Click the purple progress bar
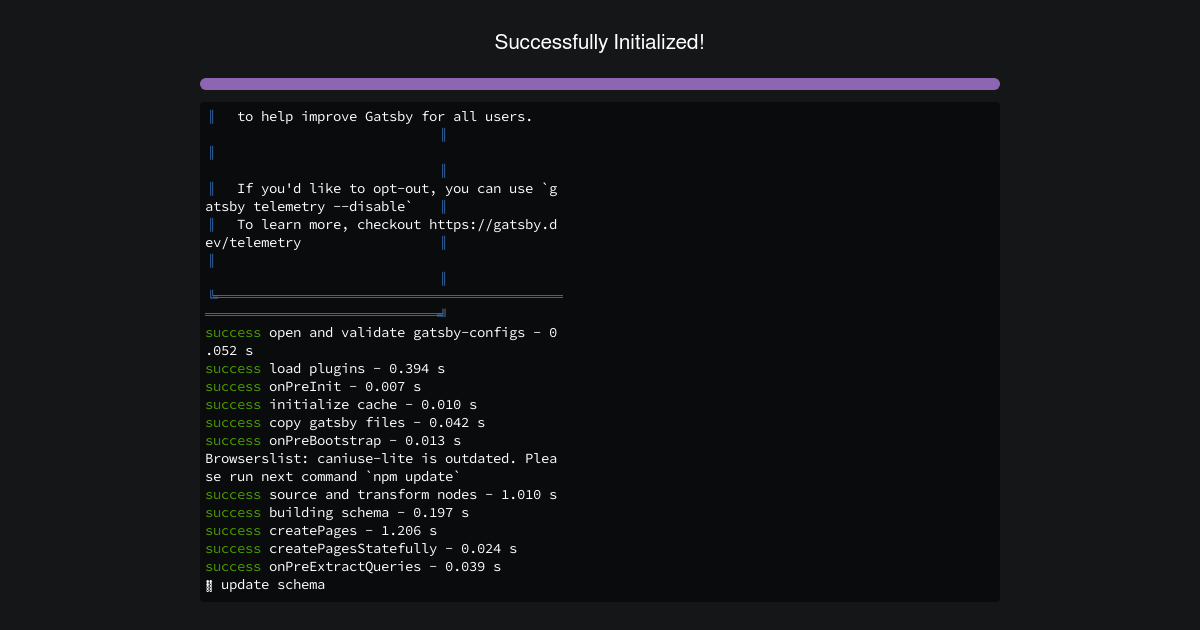The width and height of the screenshot is (1200, 630). coord(600,84)
